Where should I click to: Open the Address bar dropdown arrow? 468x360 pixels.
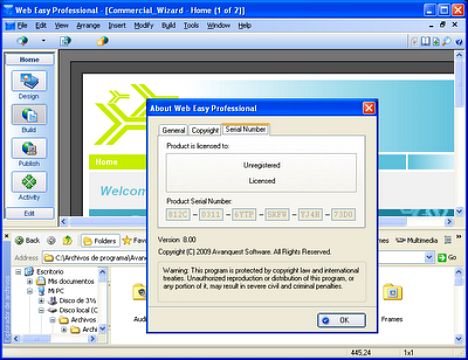(429, 257)
